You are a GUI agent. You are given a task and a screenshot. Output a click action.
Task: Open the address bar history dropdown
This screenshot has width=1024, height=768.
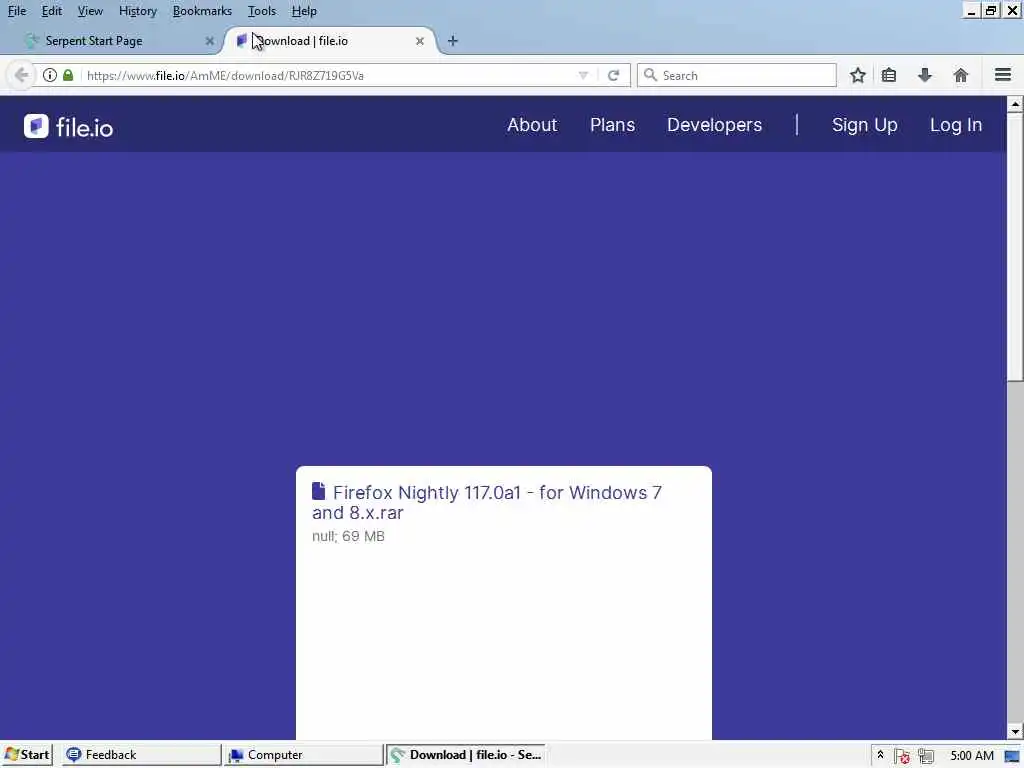coord(583,75)
